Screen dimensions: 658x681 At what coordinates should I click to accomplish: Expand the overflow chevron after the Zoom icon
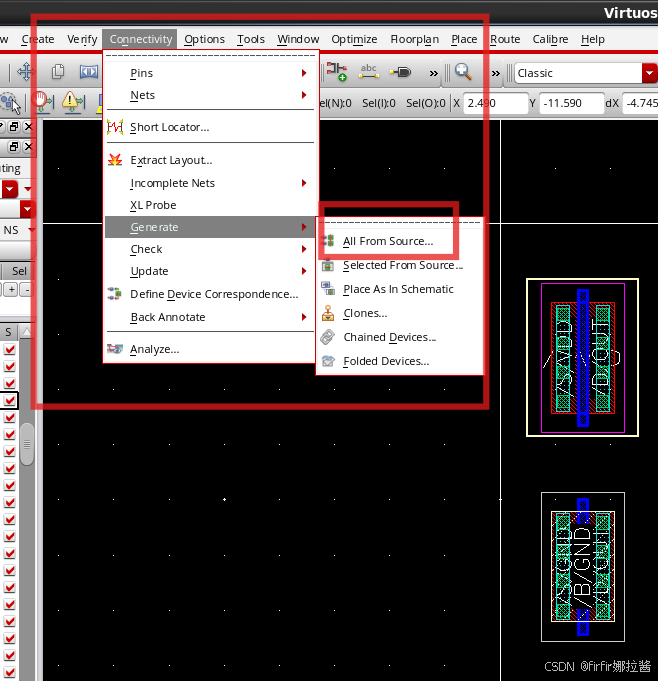click(496, 73)
